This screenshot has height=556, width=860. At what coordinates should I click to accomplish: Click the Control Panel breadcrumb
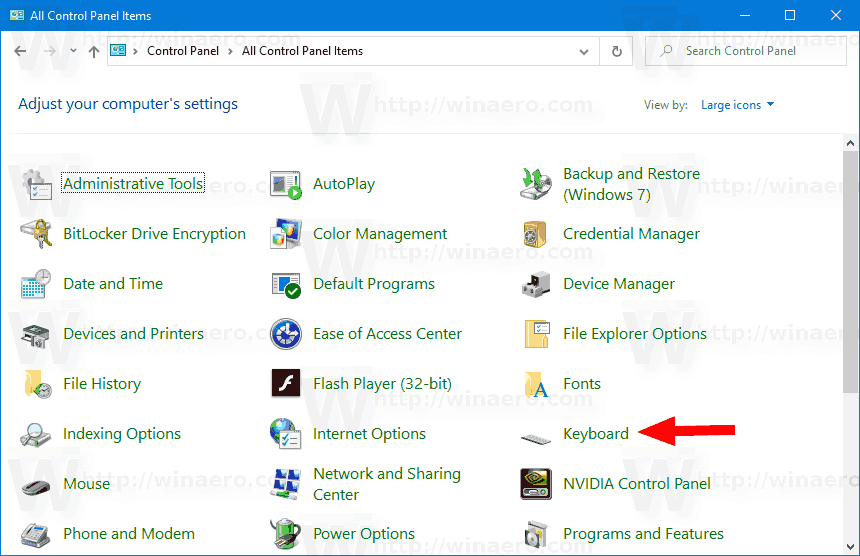(x=183, y=51)
